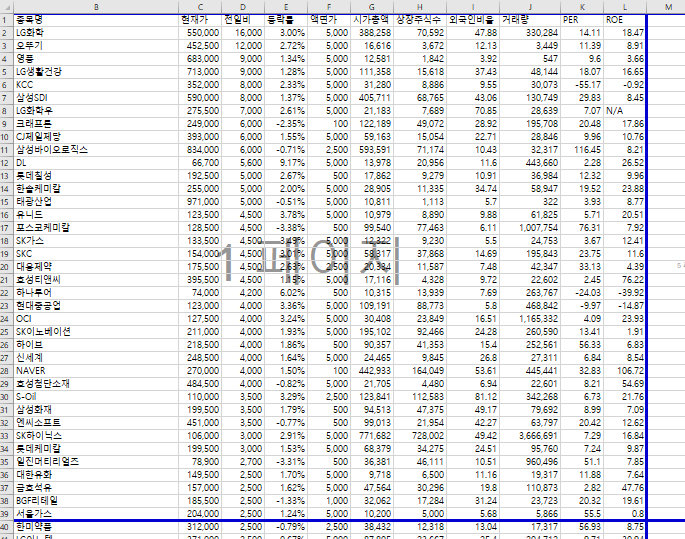Click the -39.92 ROE cell
The height and width of the screenshot is (539, 685).
tap(625, 293)
